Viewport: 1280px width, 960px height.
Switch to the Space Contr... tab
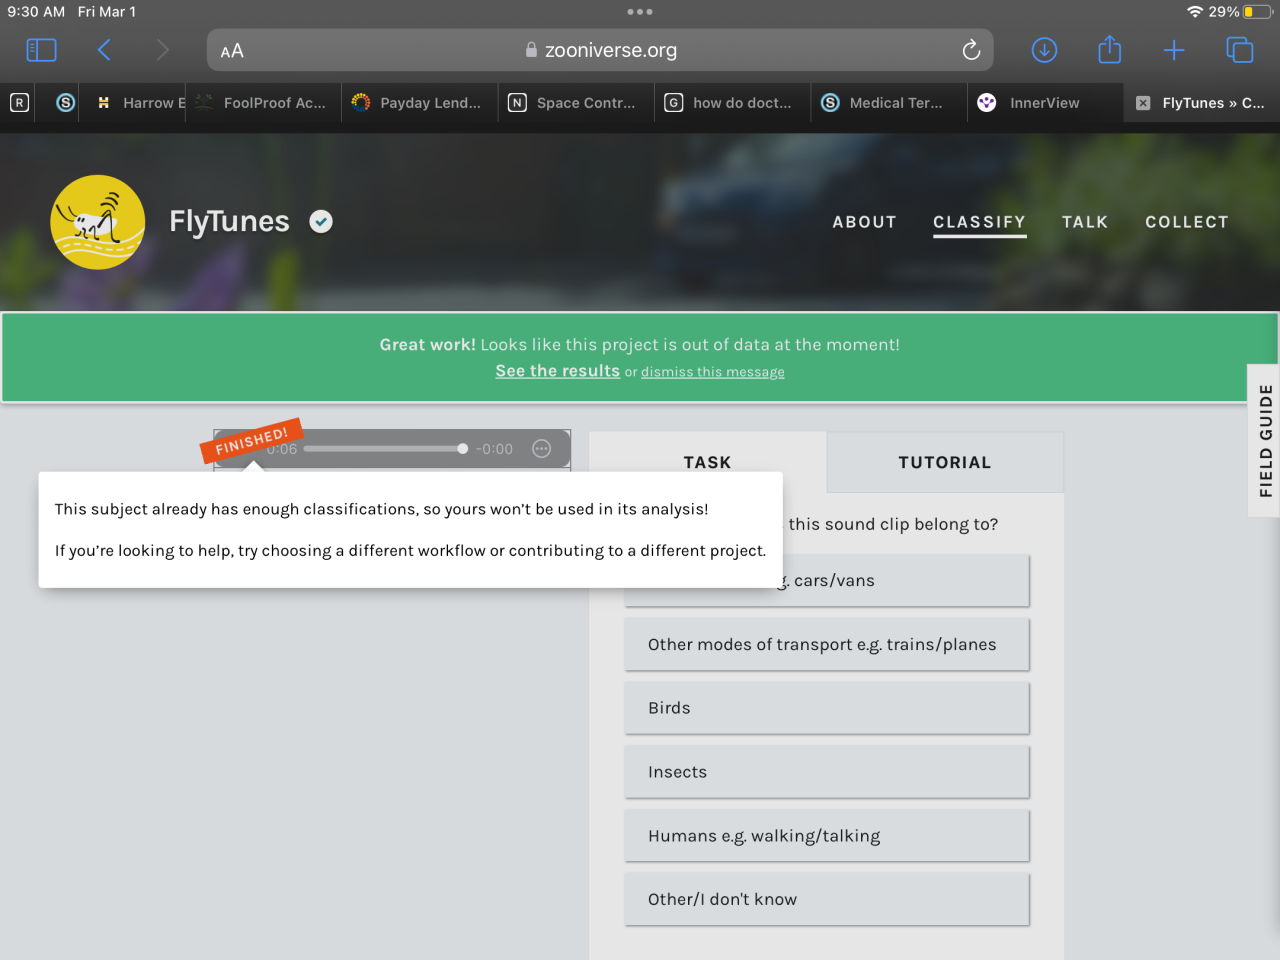point(576,102)
